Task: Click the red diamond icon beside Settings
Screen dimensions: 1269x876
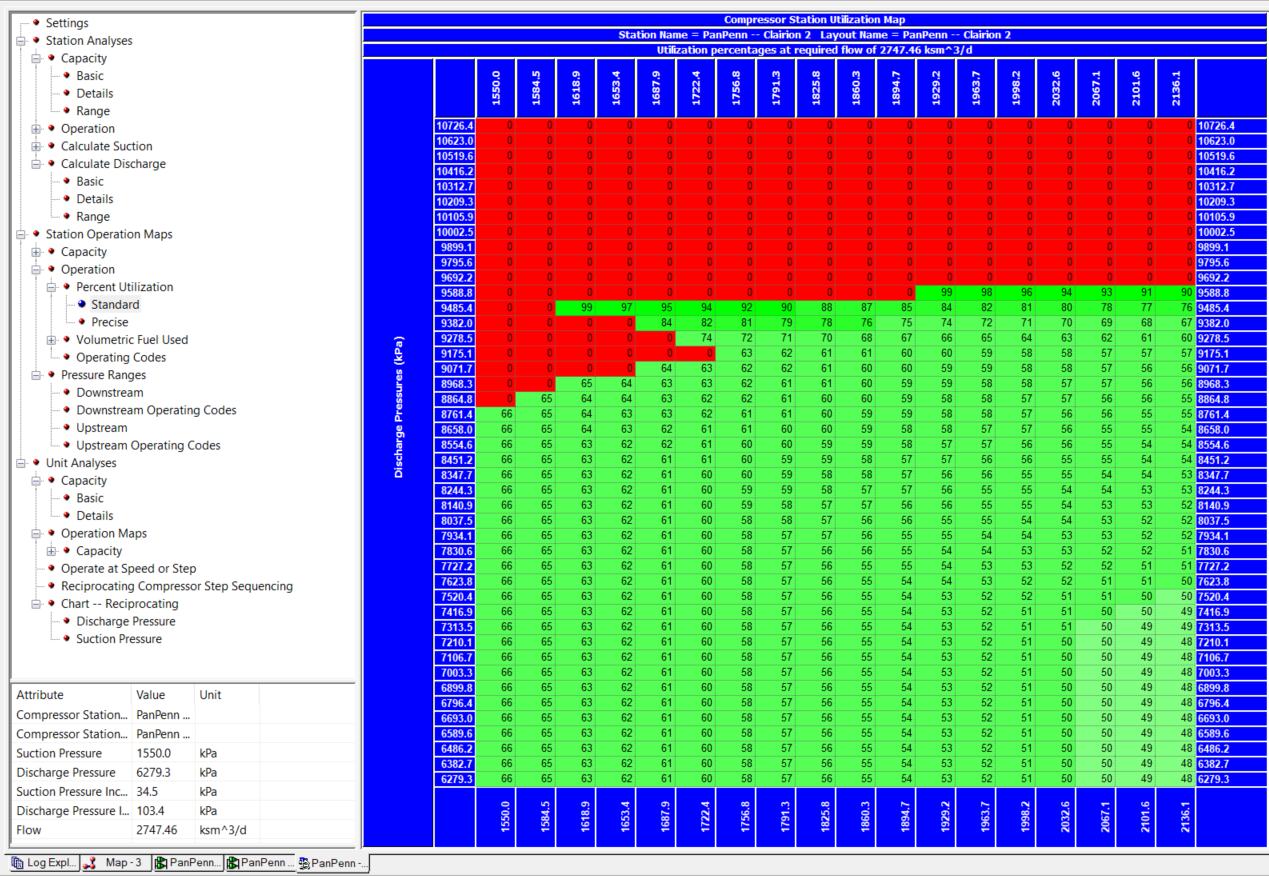Action: point(34,22)
